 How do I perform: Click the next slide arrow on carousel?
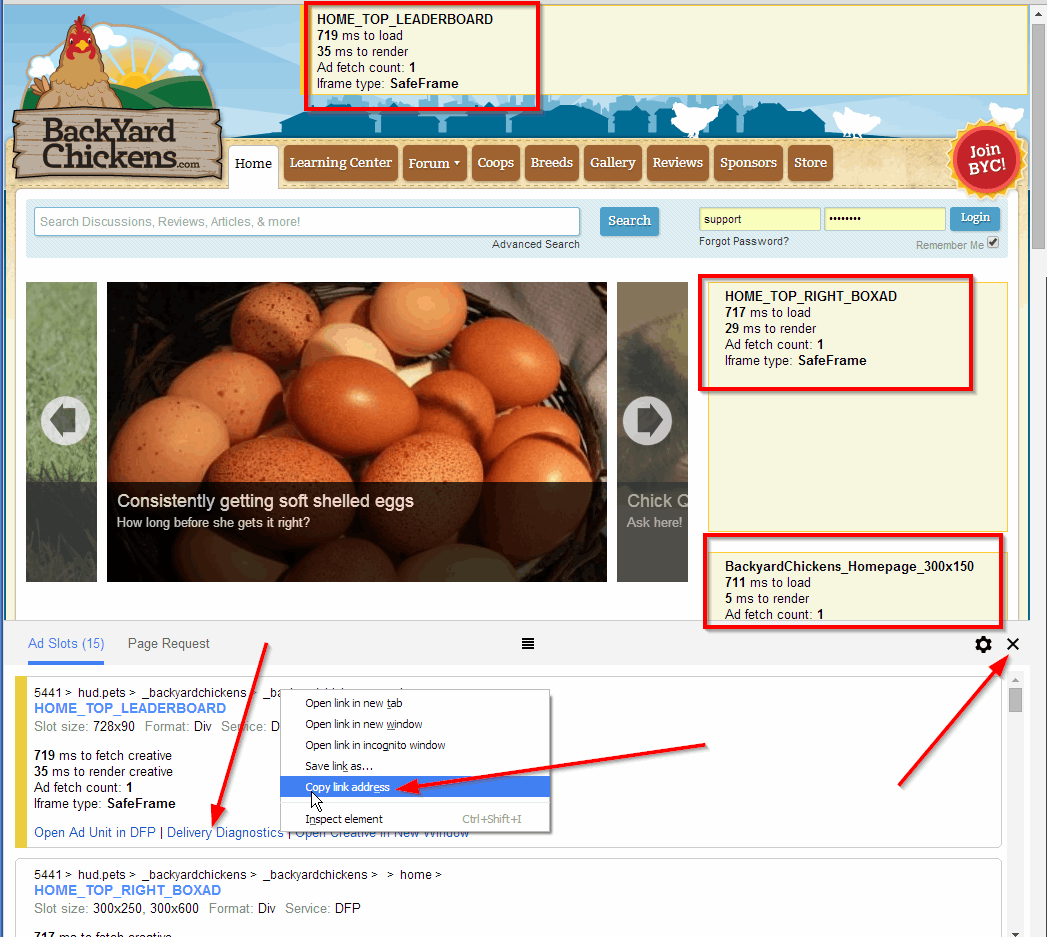click(x=648, y=422)
